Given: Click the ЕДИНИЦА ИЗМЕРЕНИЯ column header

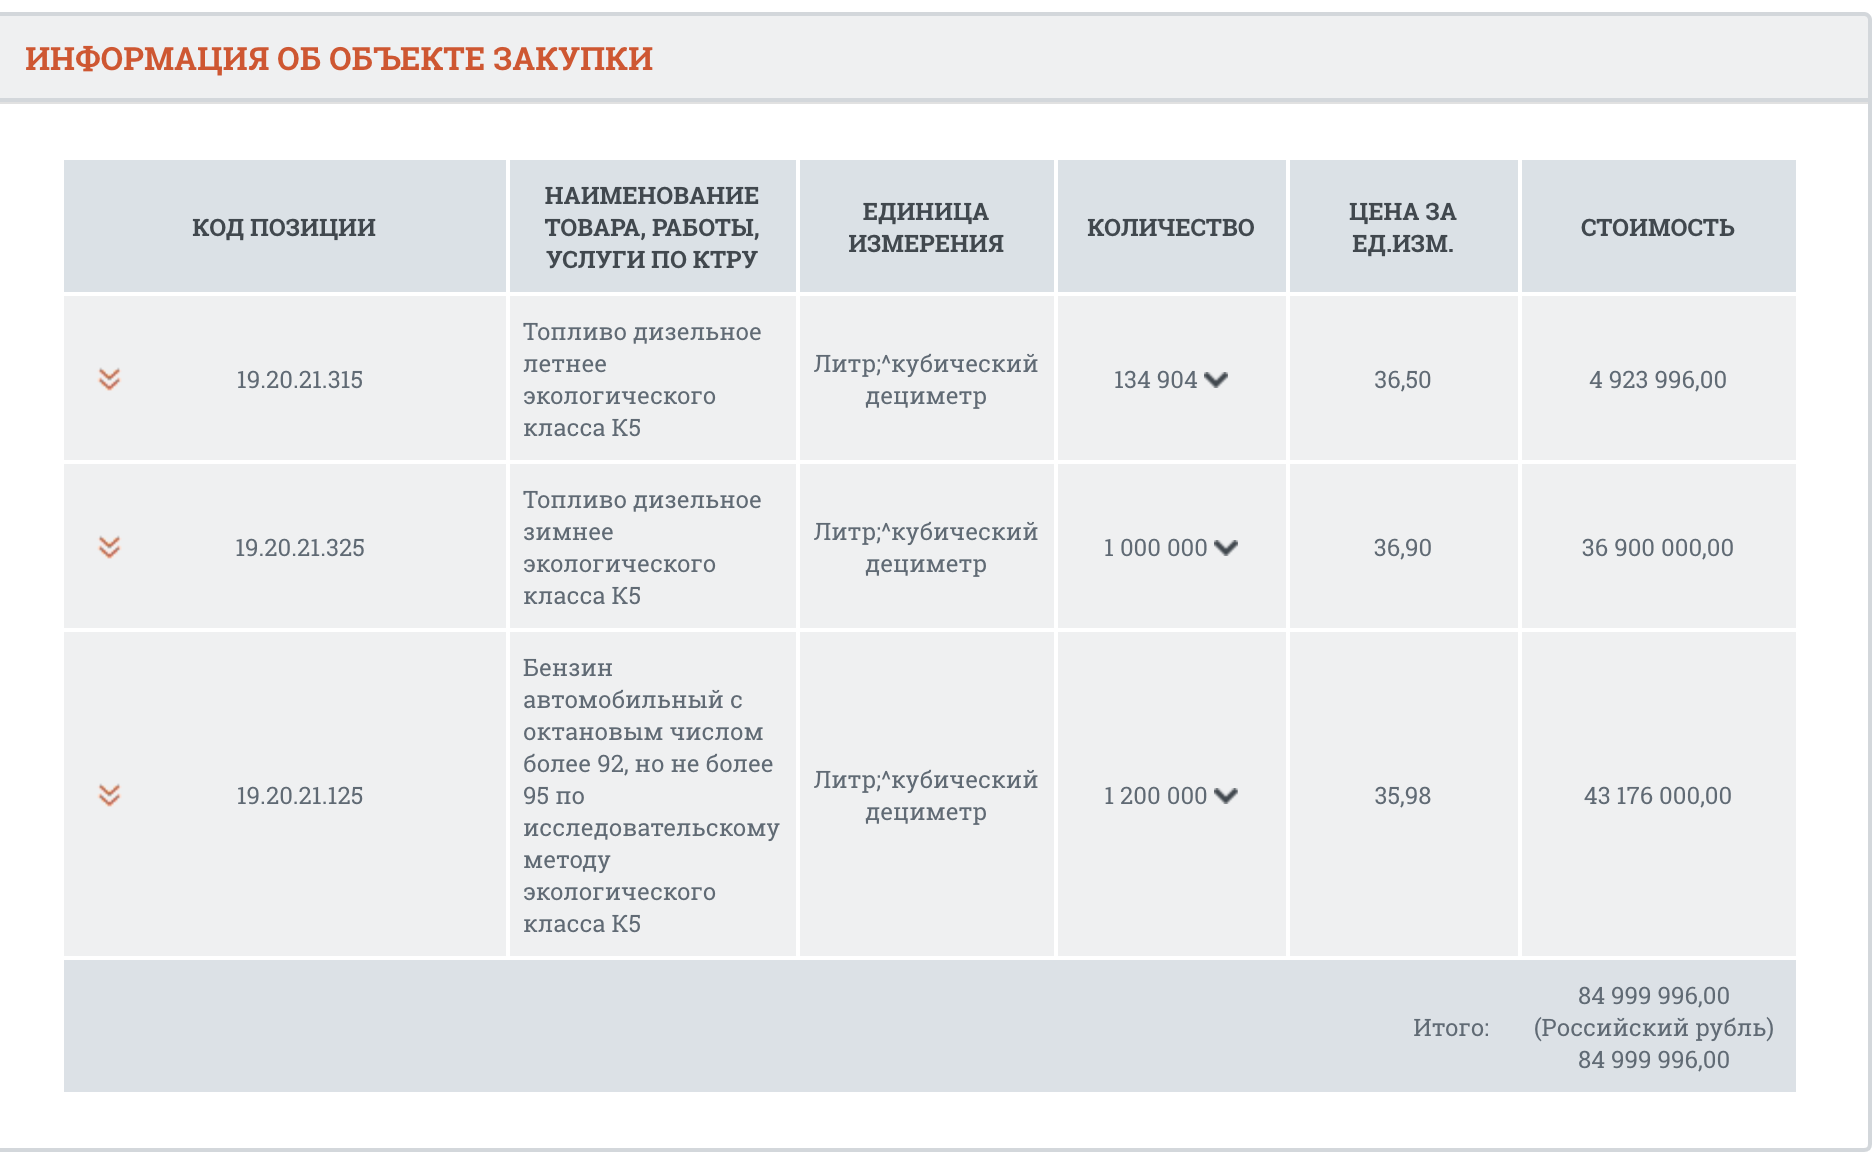Looking at the screenshot, I should coord(926,227).
